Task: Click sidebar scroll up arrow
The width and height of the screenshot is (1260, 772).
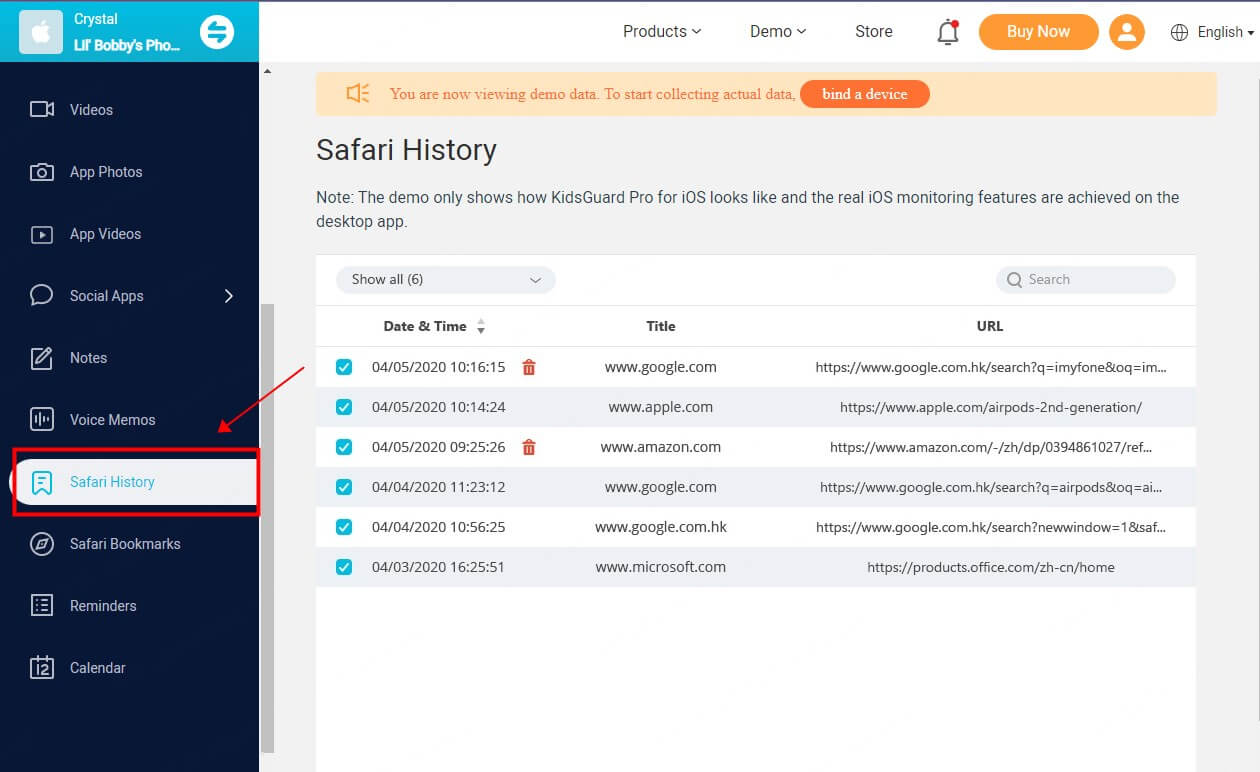Action: click(267, 72)
